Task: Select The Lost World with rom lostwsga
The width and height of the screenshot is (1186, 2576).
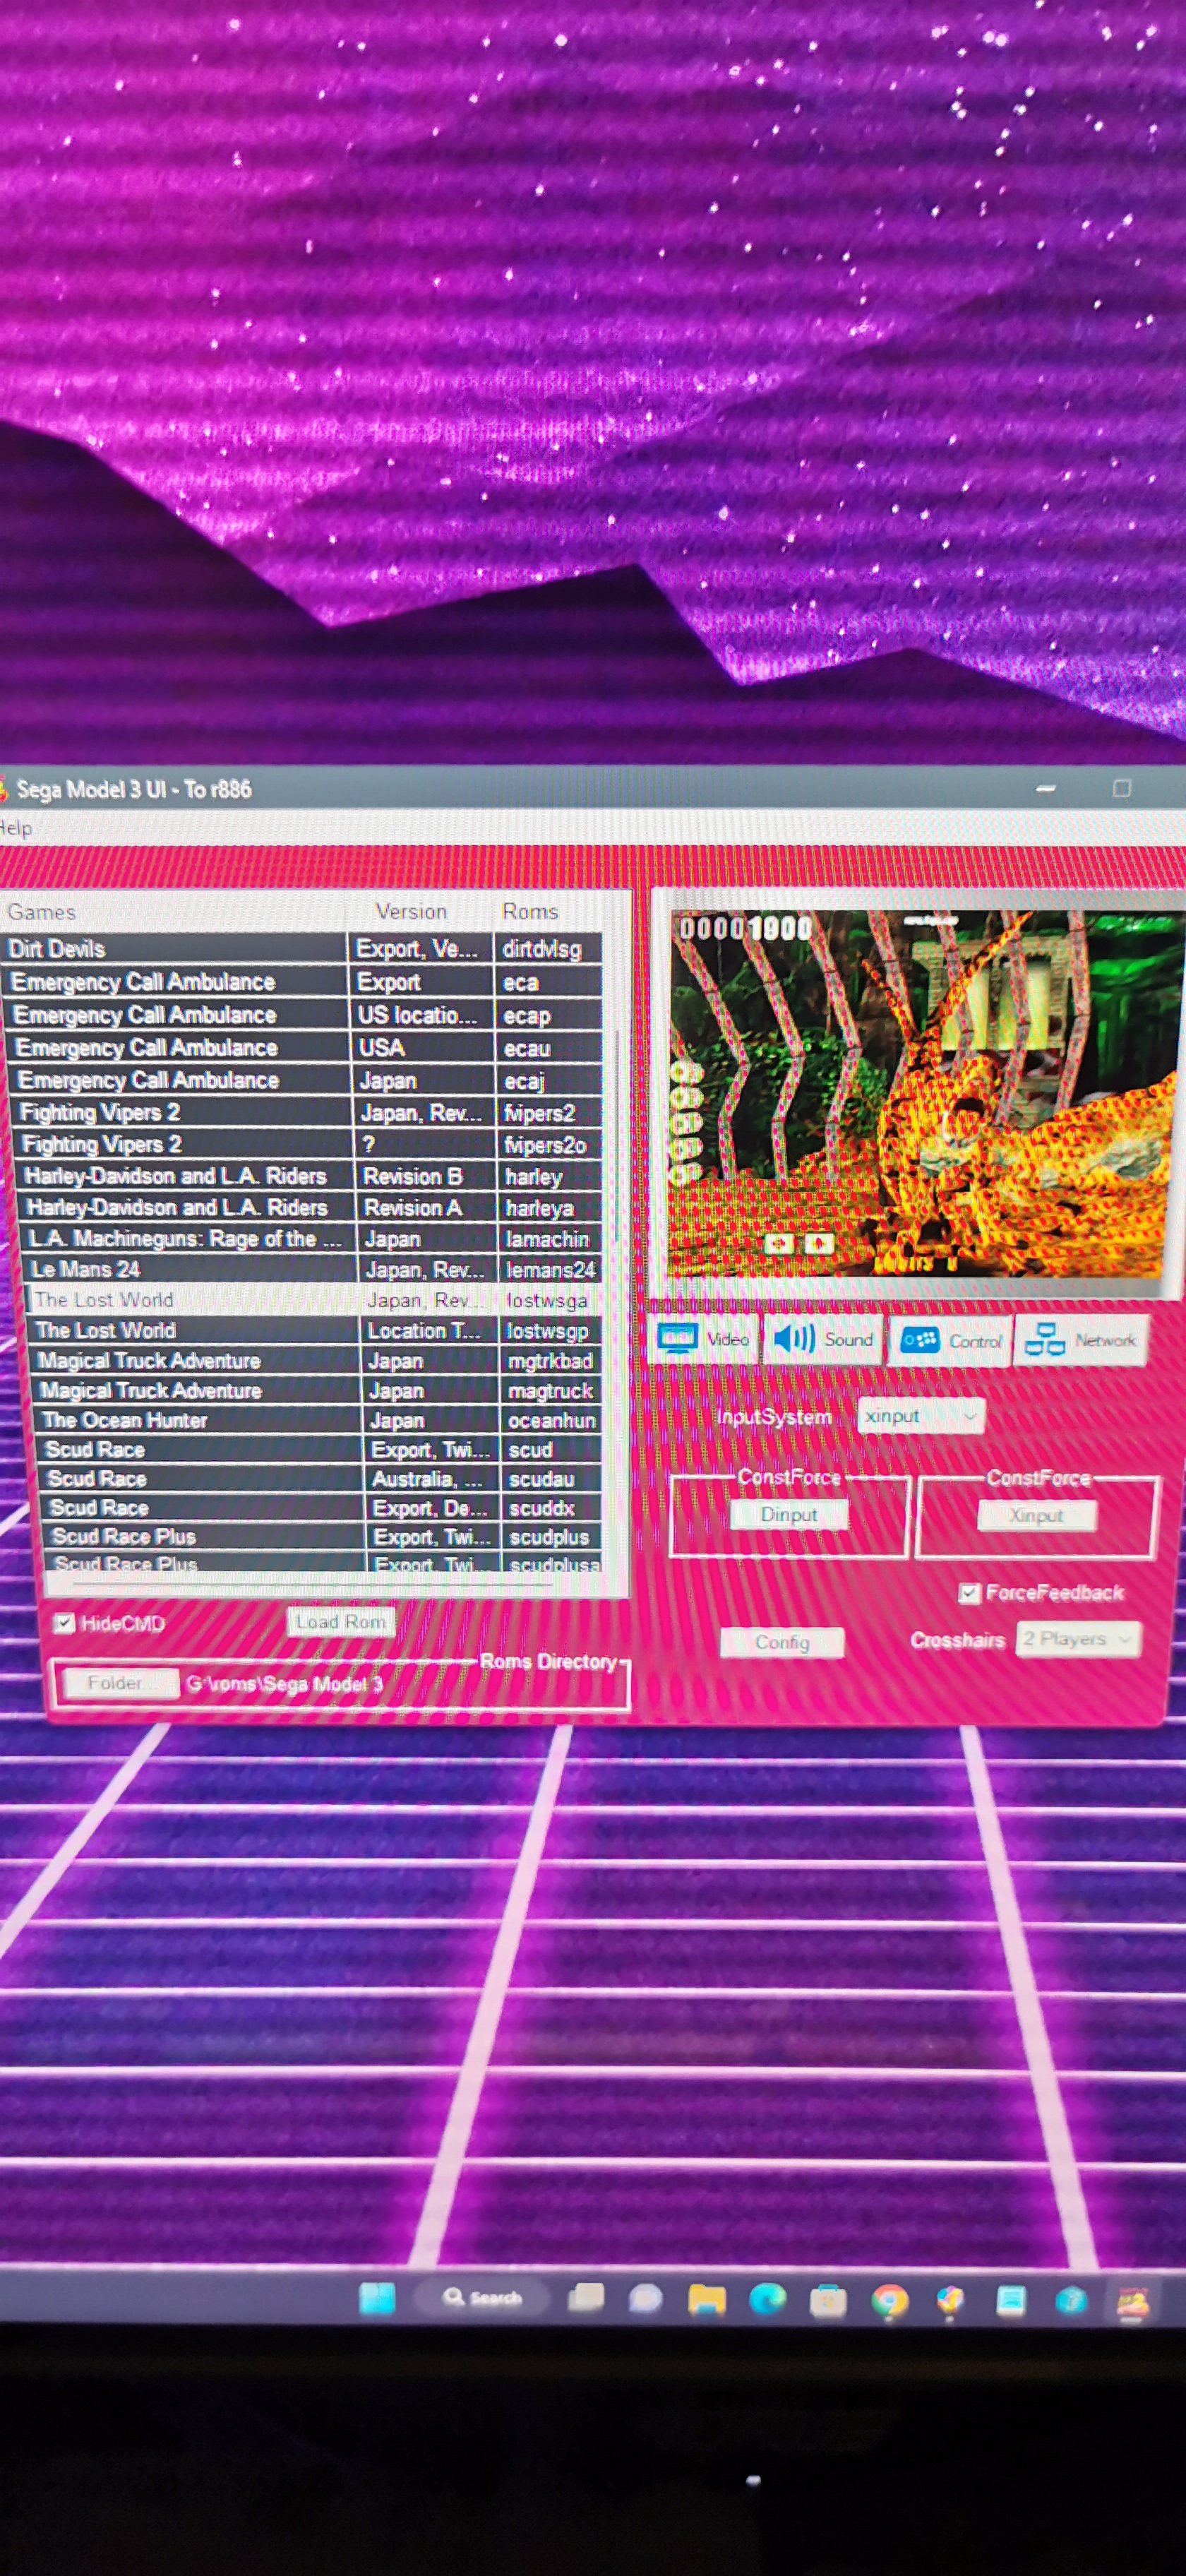Action: [x=314, y=1300]
